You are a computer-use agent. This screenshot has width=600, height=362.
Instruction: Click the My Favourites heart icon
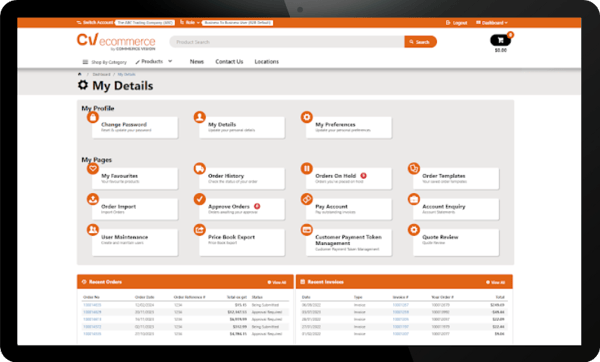tap(93, 168)
